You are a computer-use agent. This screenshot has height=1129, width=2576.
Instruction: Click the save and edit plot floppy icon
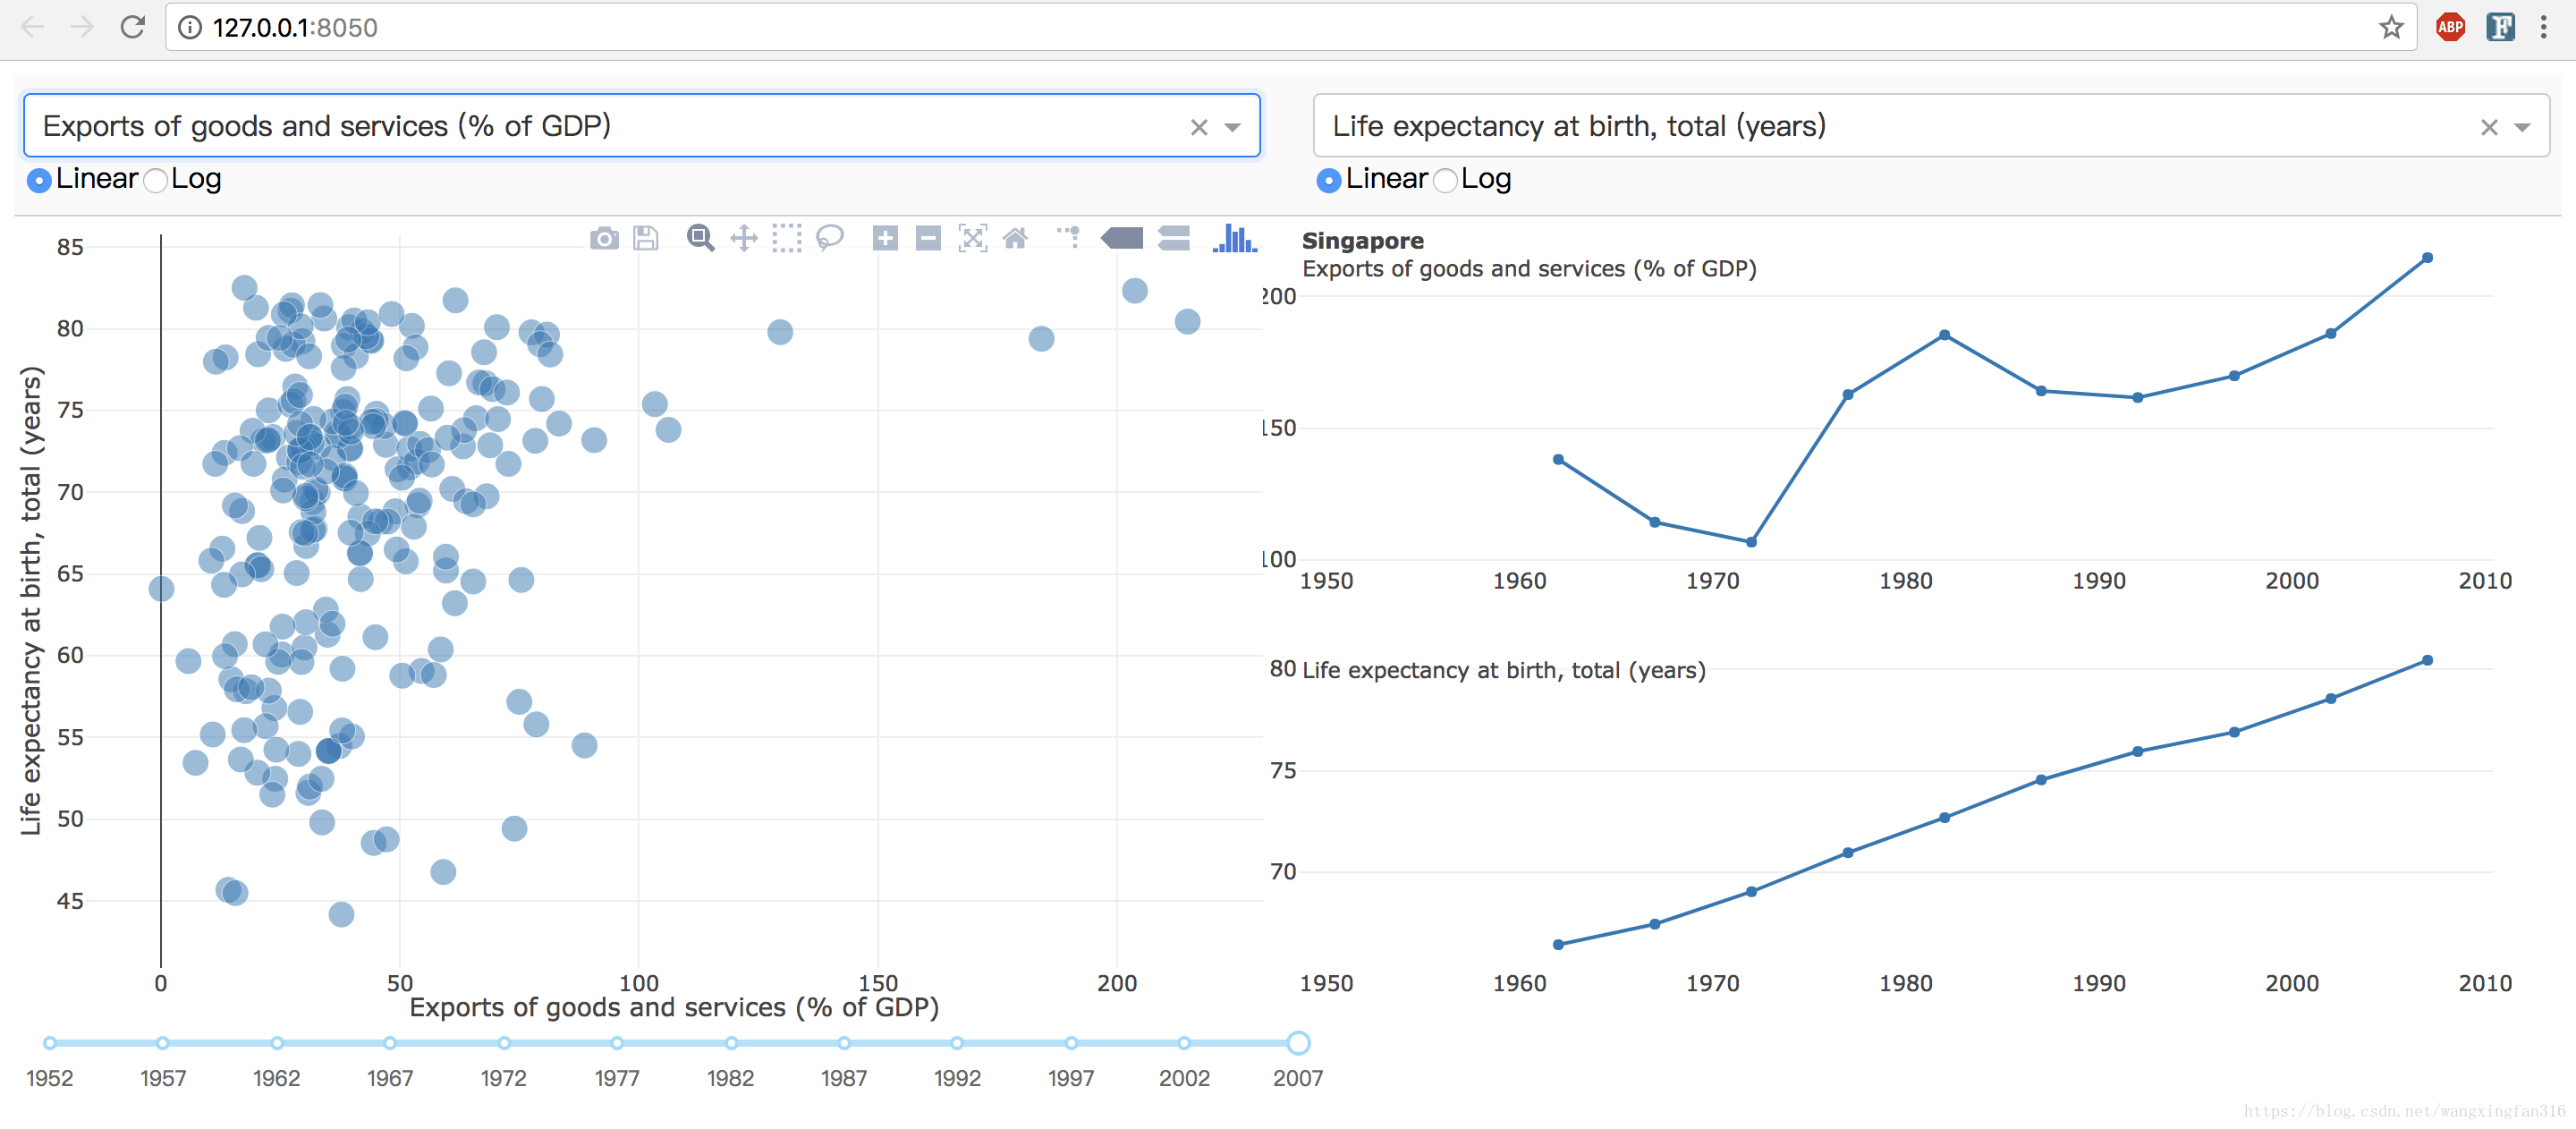[x=646, y=238]
